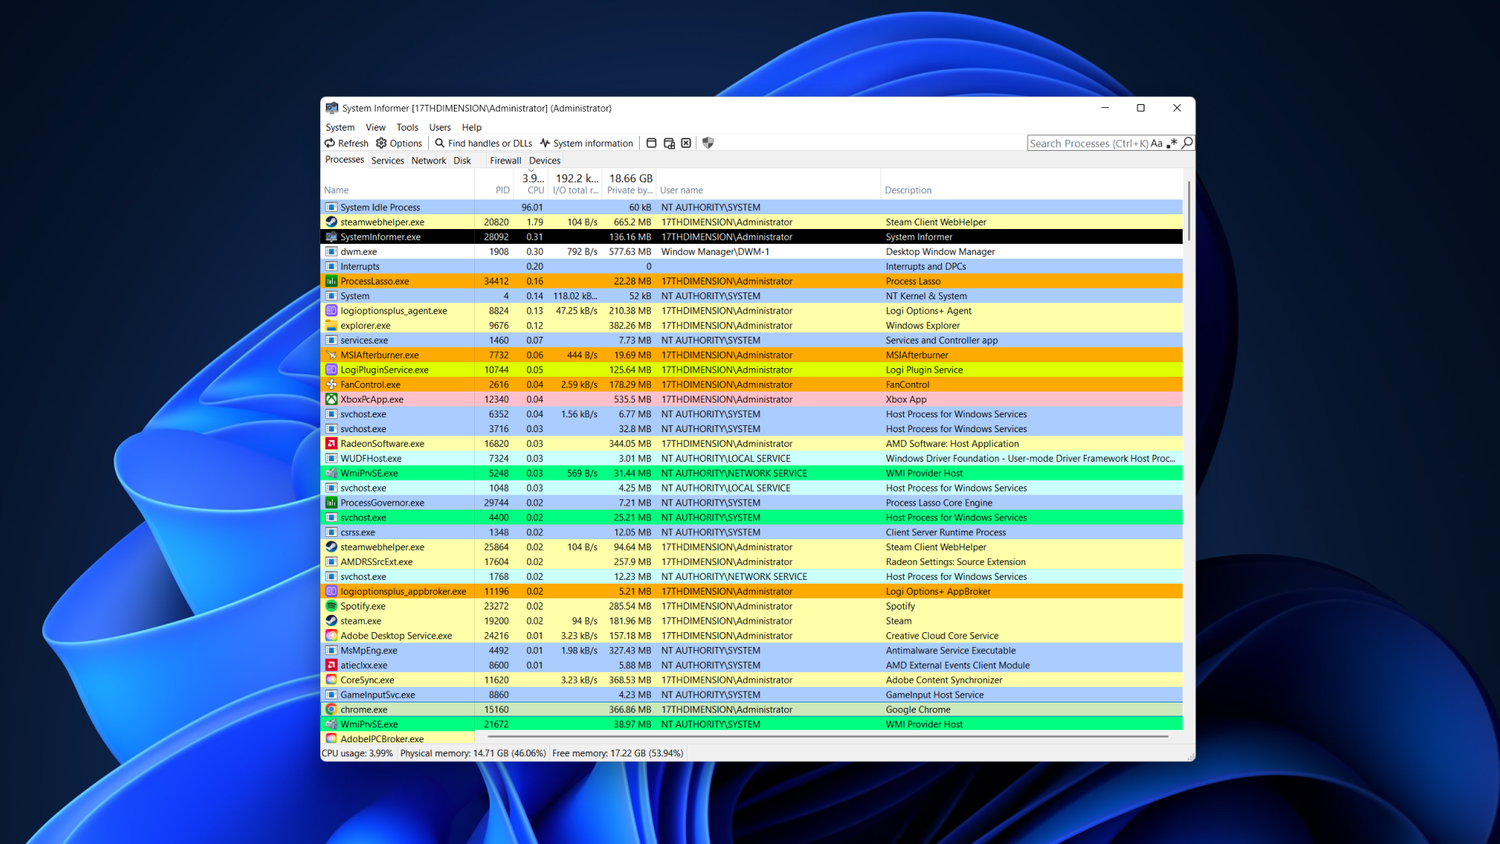Click the steamwebhelper.exe icon, PID 20820 row
This screenshot has width=1500, height=844.
331,222
